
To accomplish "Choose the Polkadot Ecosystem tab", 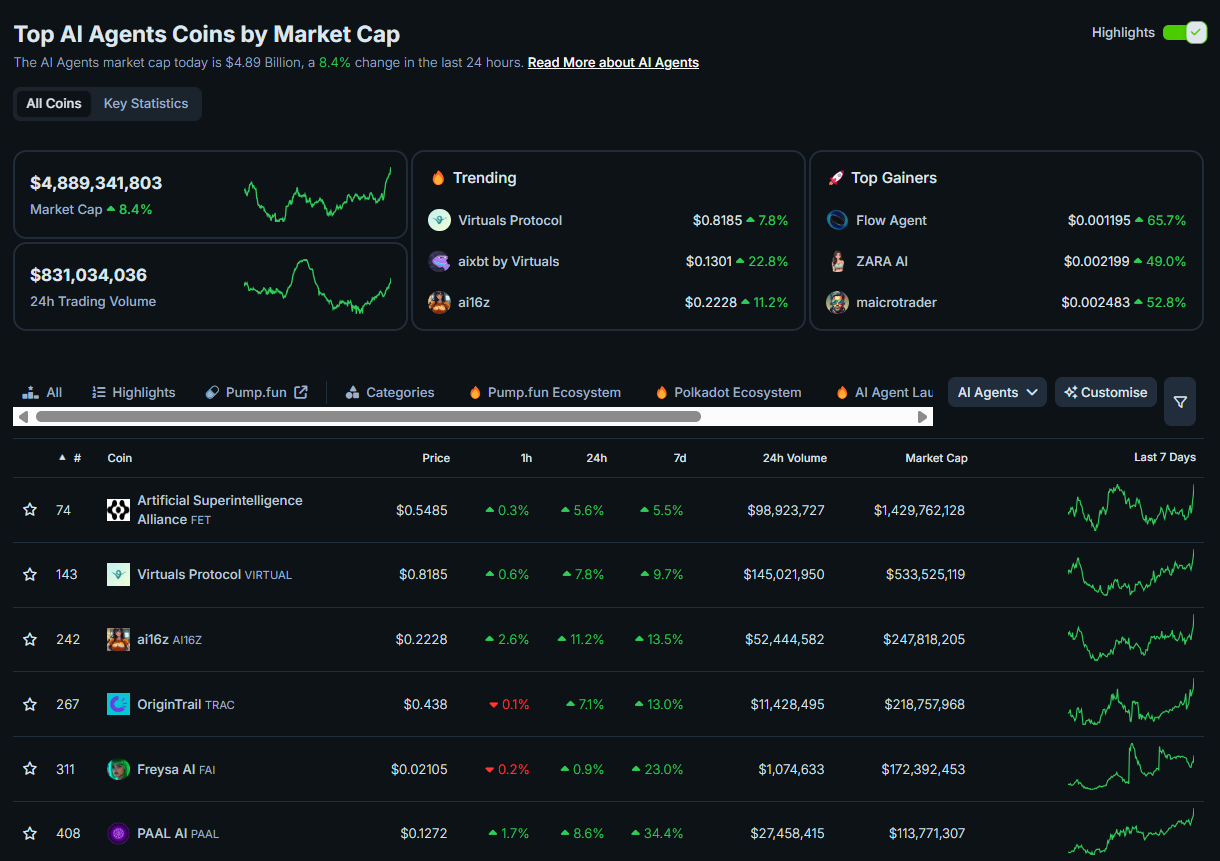I will point(728,392).
